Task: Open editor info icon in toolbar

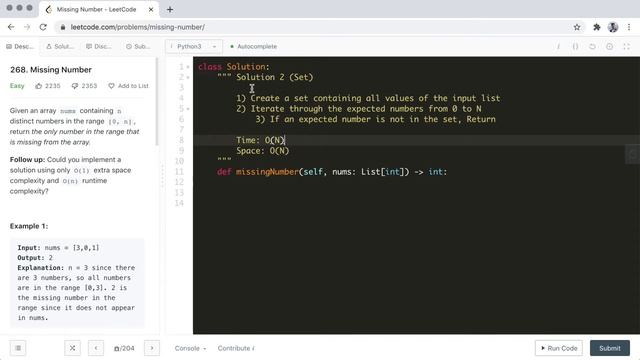Action: [x=558, y=47]
